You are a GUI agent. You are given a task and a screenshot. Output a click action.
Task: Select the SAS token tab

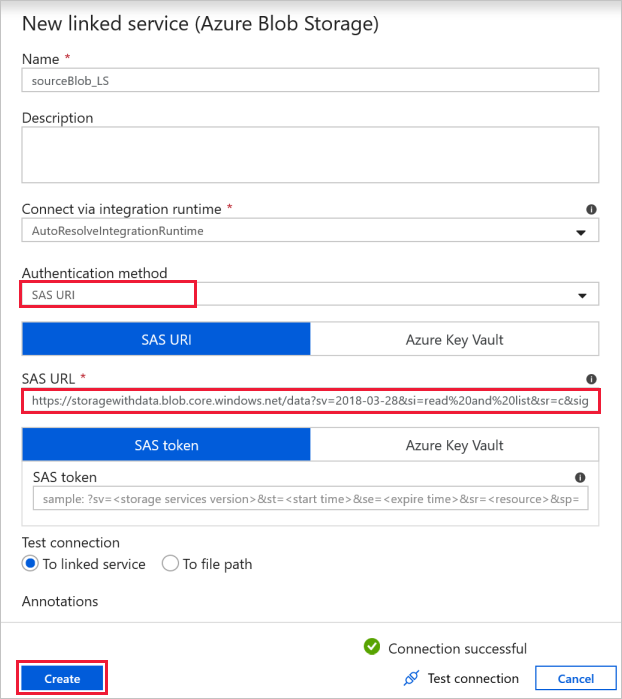click(x=167, y=445)
